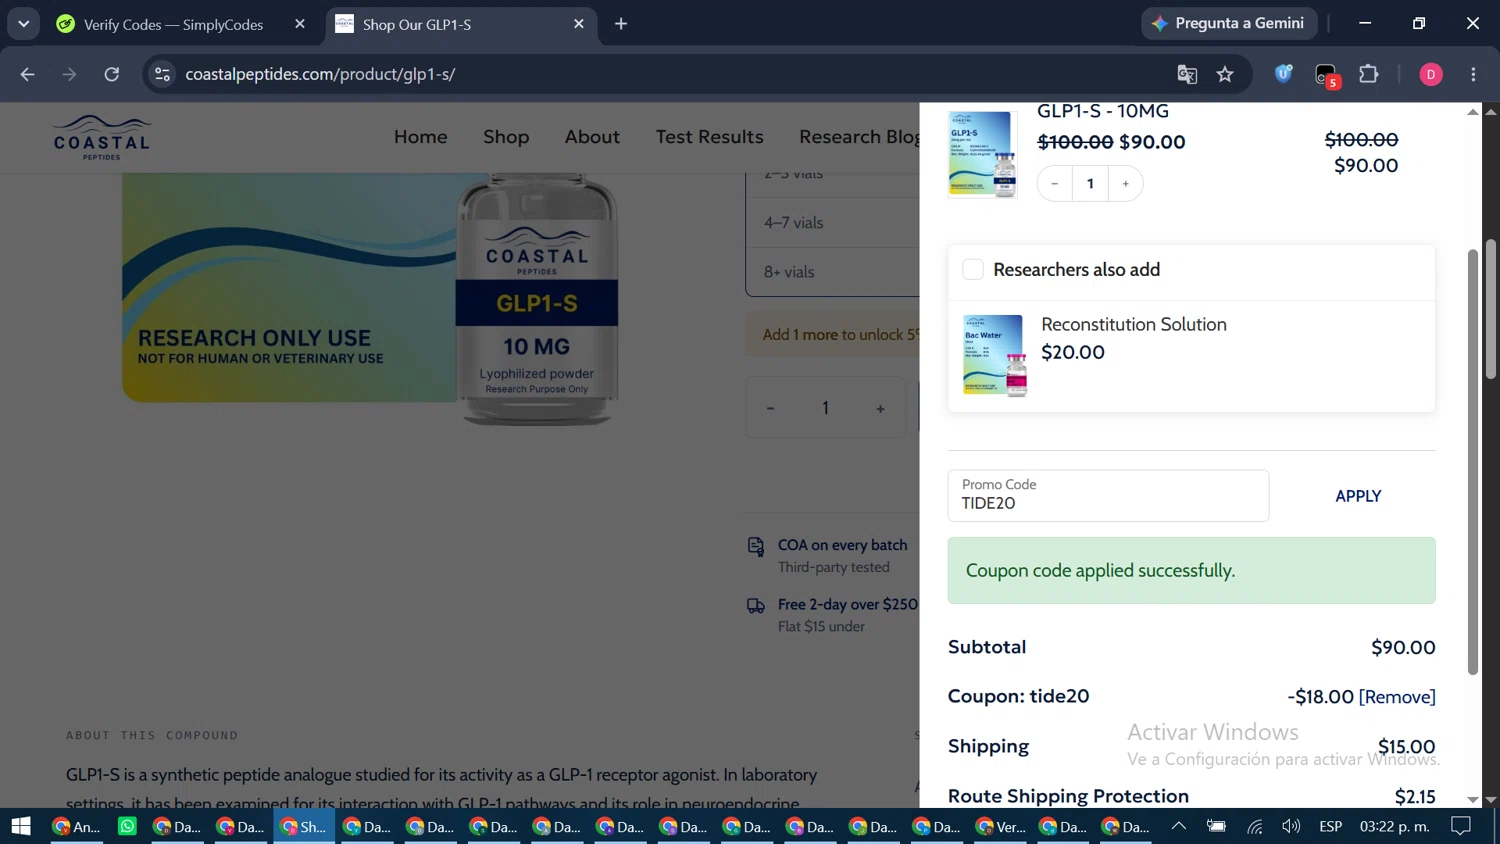Image resolution: width=1500 pixels, height=844 pixels.
Task: Switch to the Verify Codes — SimplyCodes tab
Action: [x=173, y=24]
